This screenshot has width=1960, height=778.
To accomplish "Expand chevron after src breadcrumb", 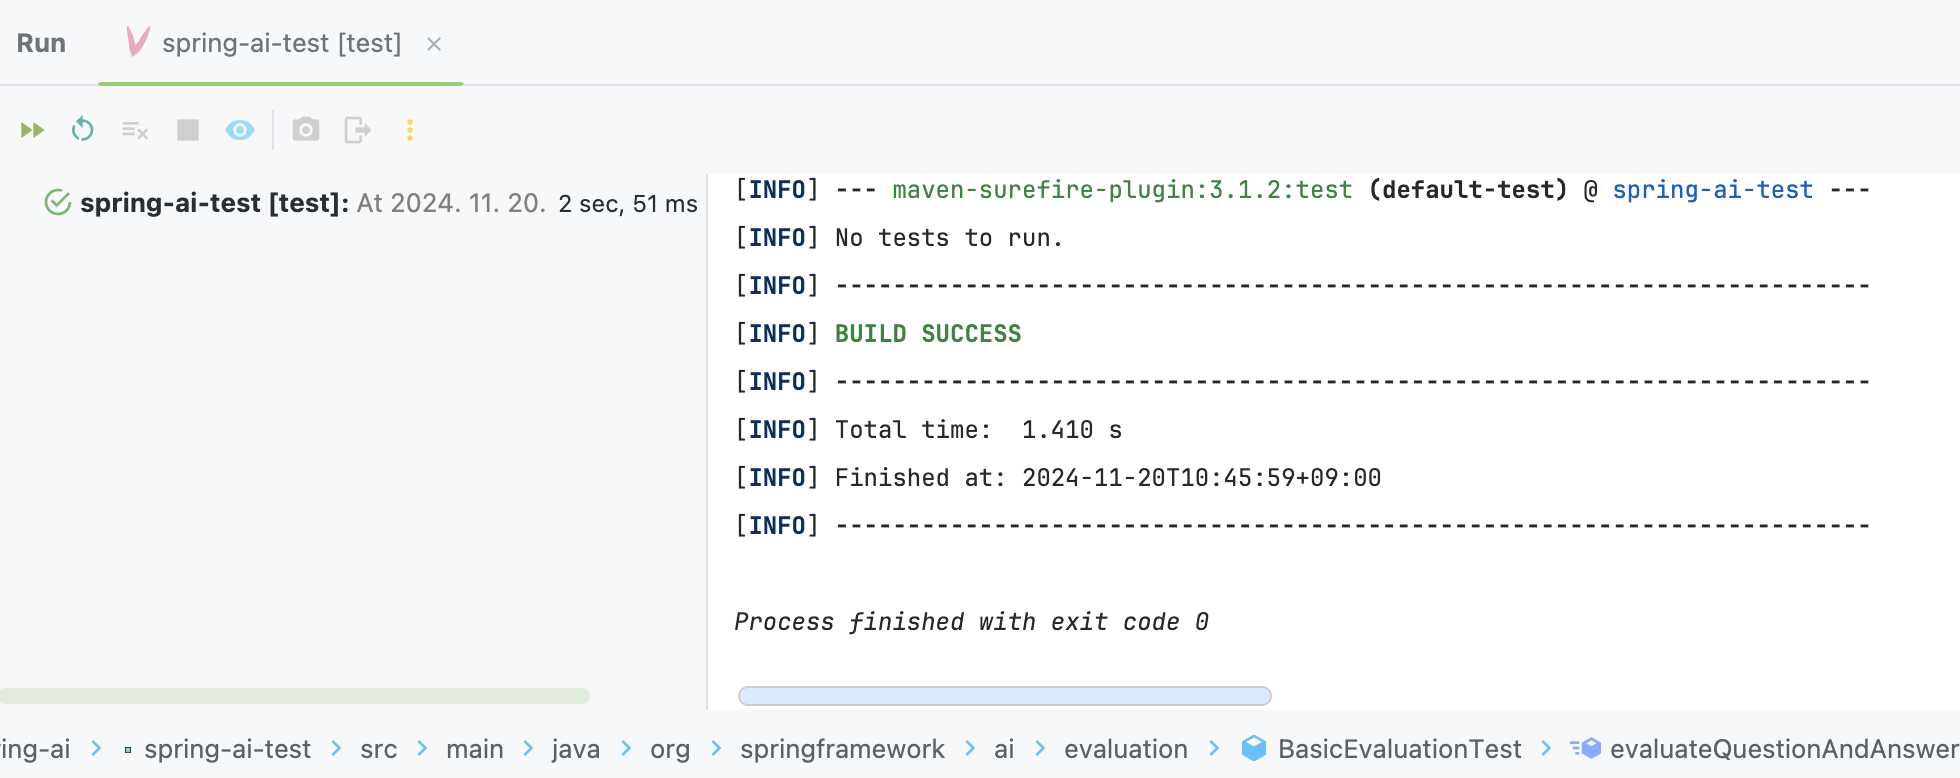I will pyautogui.click(x=422, y=749).
